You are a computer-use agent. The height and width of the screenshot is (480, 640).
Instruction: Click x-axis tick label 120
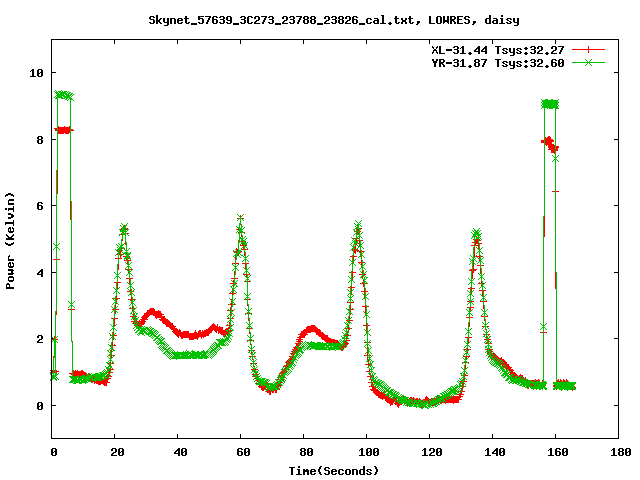432,452
